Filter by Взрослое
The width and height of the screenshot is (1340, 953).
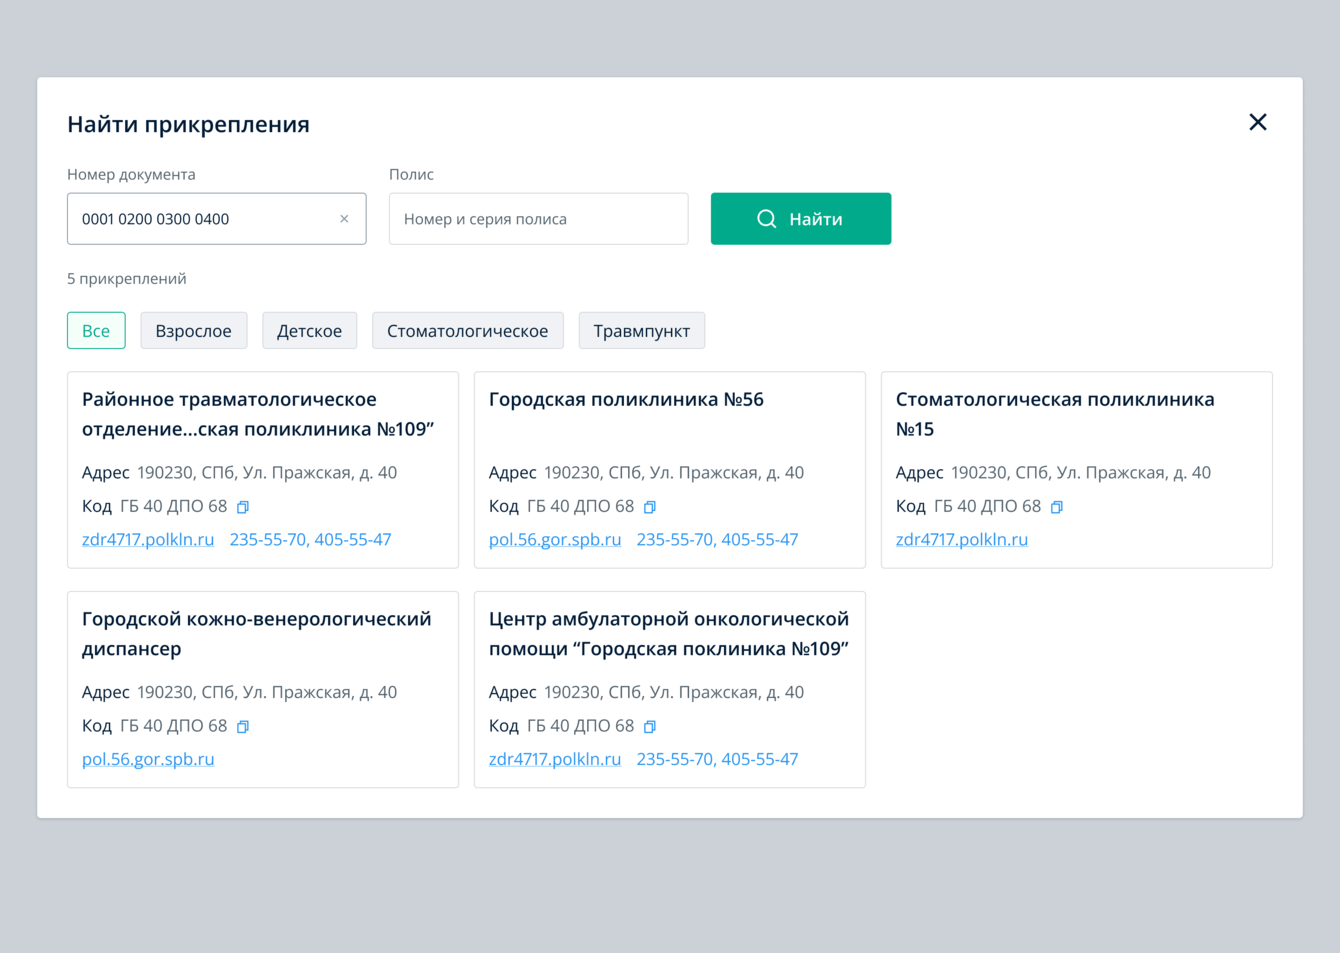point(193,331)
